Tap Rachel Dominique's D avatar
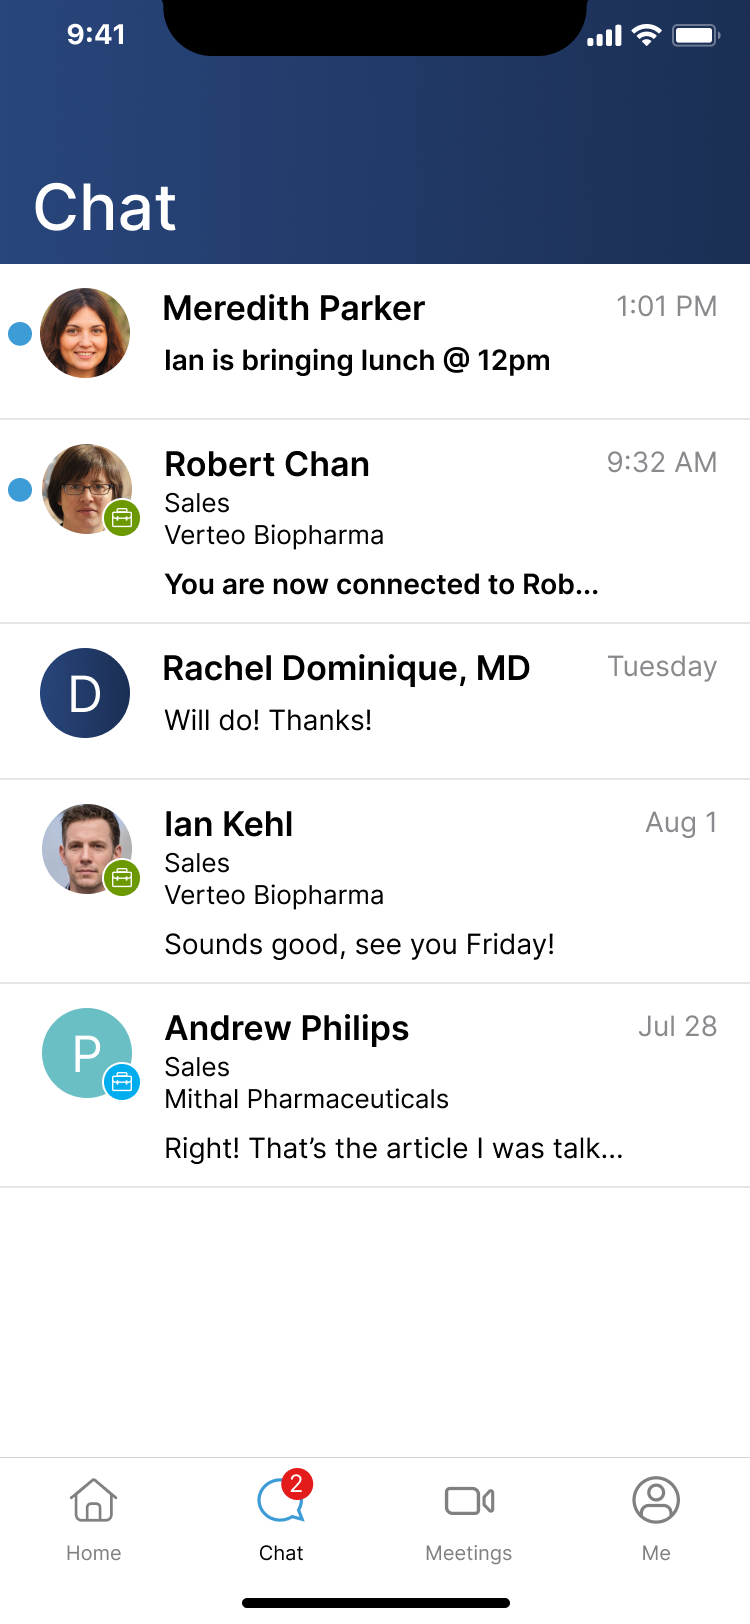Screen dimensions: 750x1624 pos(85,693)
